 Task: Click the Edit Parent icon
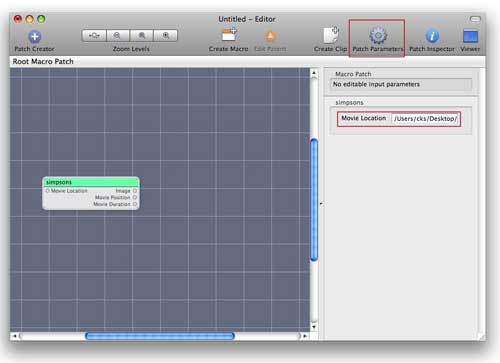point(270,36)
